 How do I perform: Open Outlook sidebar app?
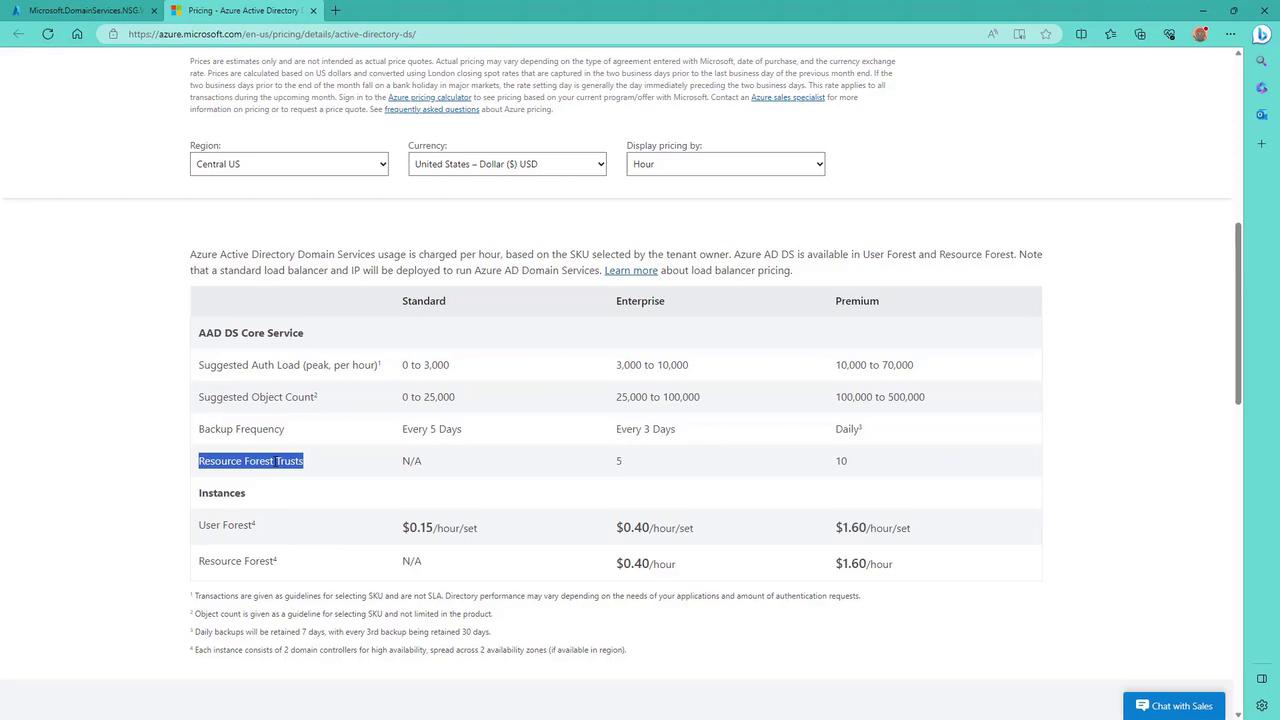coord(1262,115)
